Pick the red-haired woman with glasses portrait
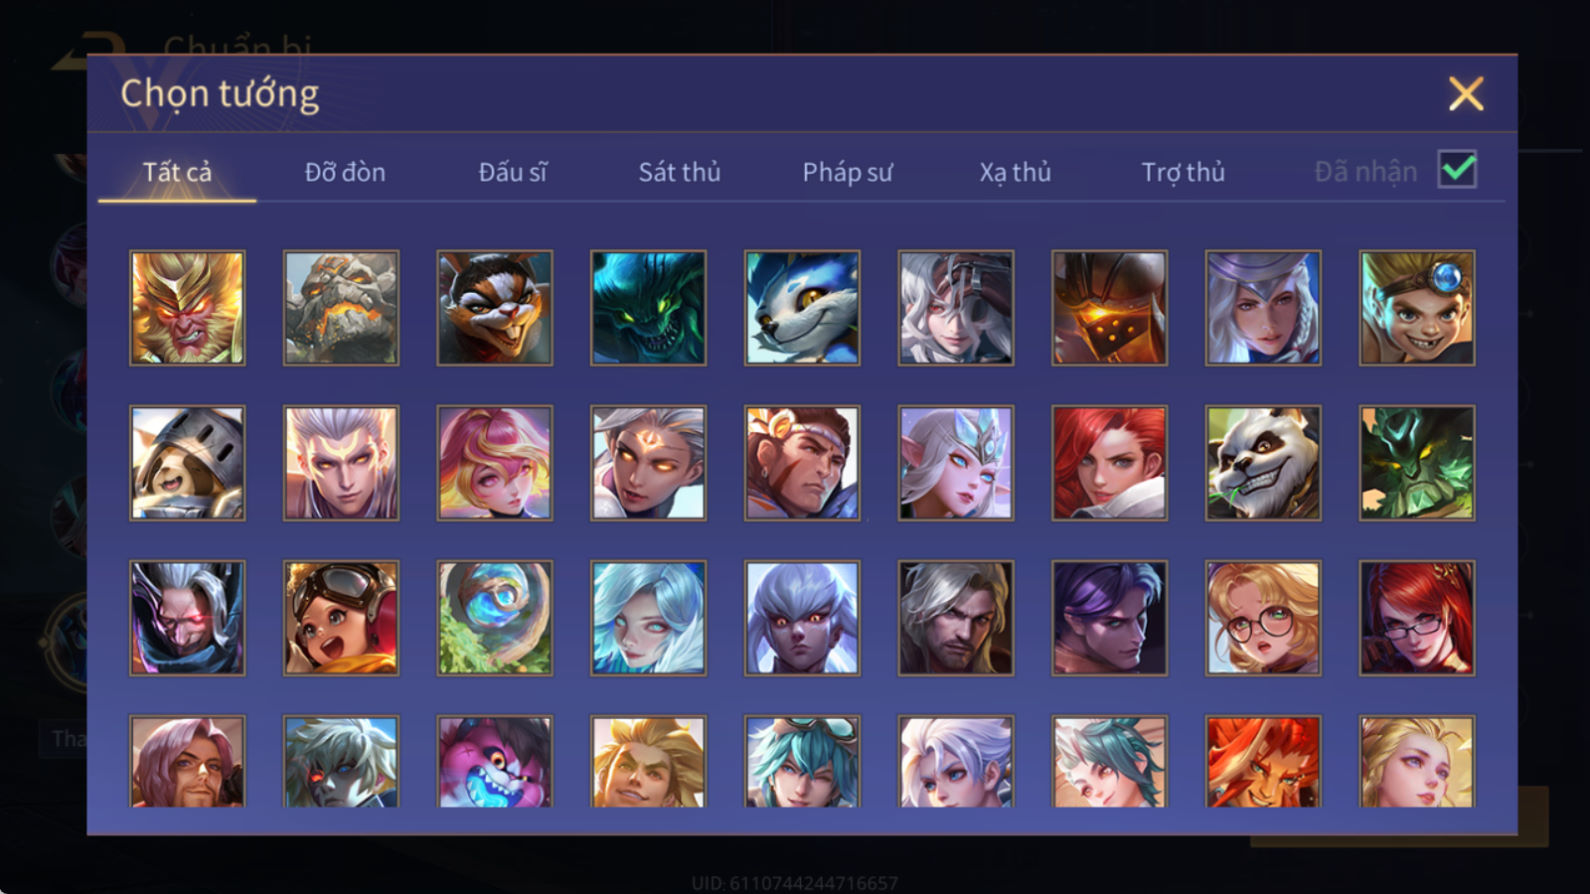Image resolution: width=1590 pixels, height=894 pixels. (1417, 618)
